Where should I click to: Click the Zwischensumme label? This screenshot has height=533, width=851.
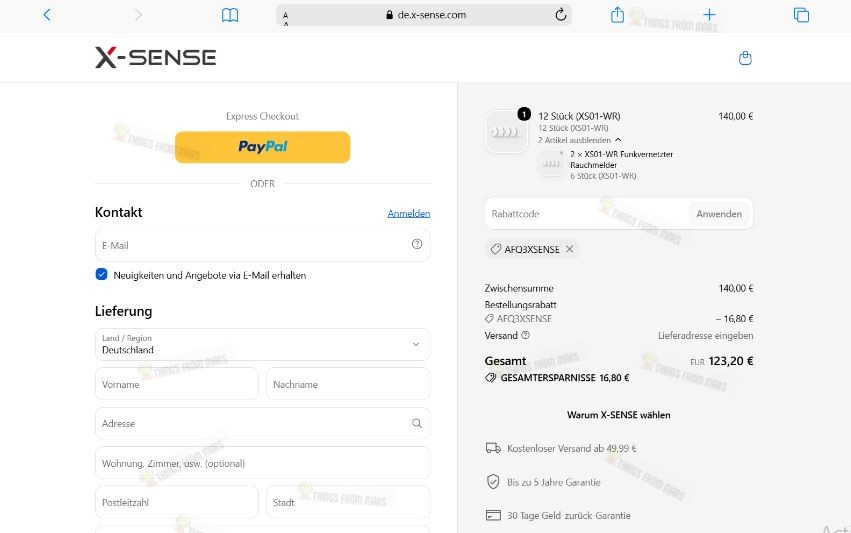pyautogui.click(x=519, y=288)
